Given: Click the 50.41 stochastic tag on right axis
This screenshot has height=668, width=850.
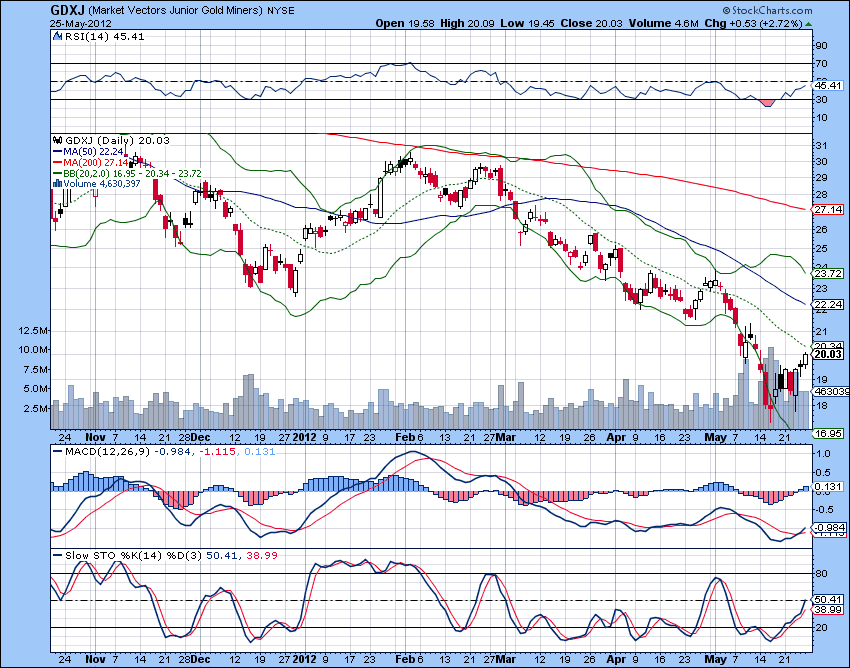Looking at the screenshot, I should pyautogui.click(x=829, y=600).
